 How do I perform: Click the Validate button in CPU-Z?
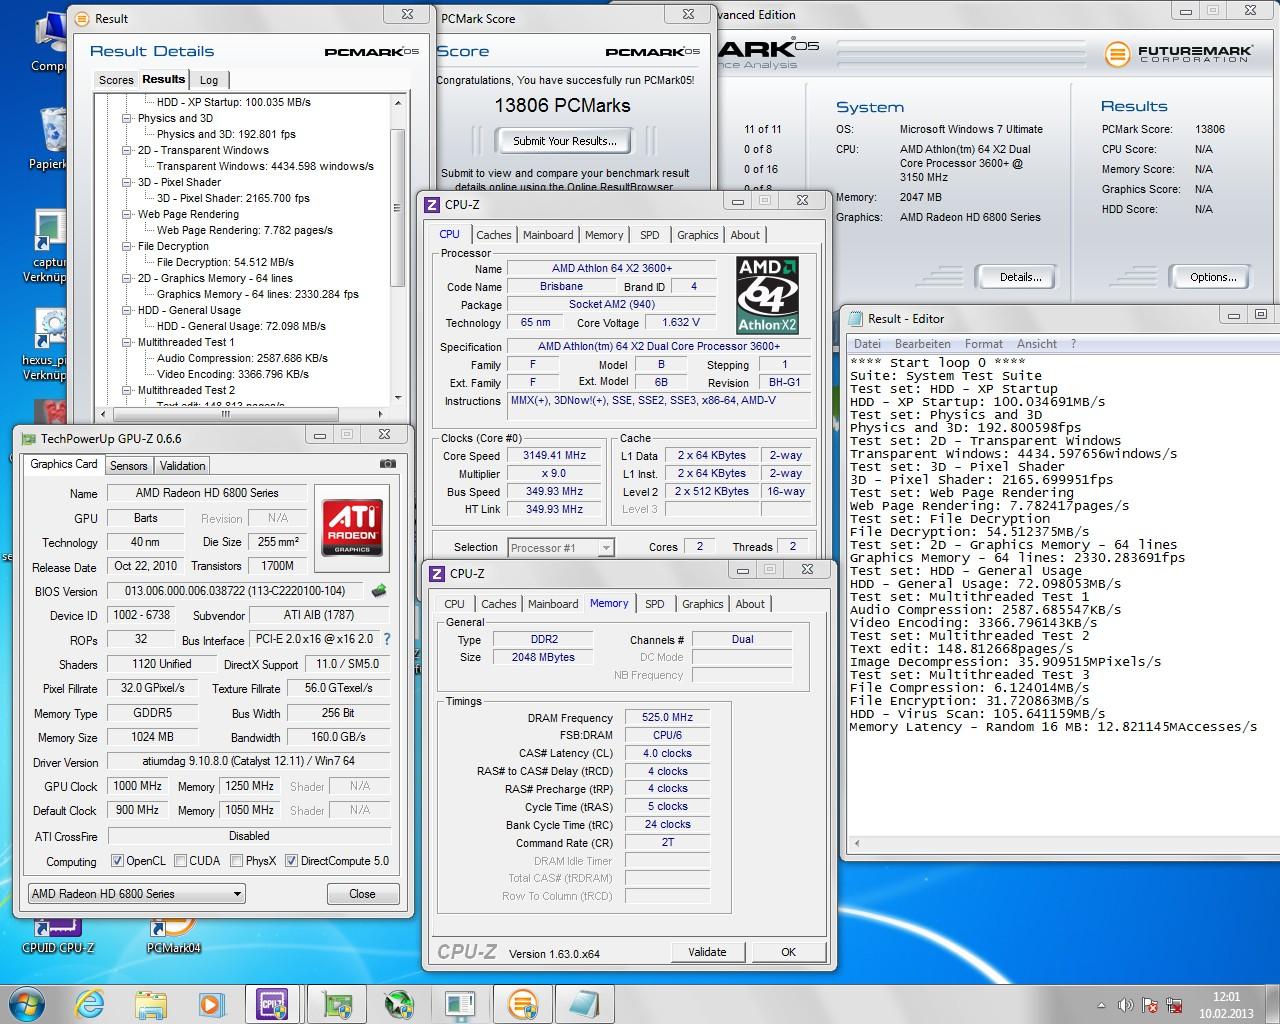click(707, 952)
